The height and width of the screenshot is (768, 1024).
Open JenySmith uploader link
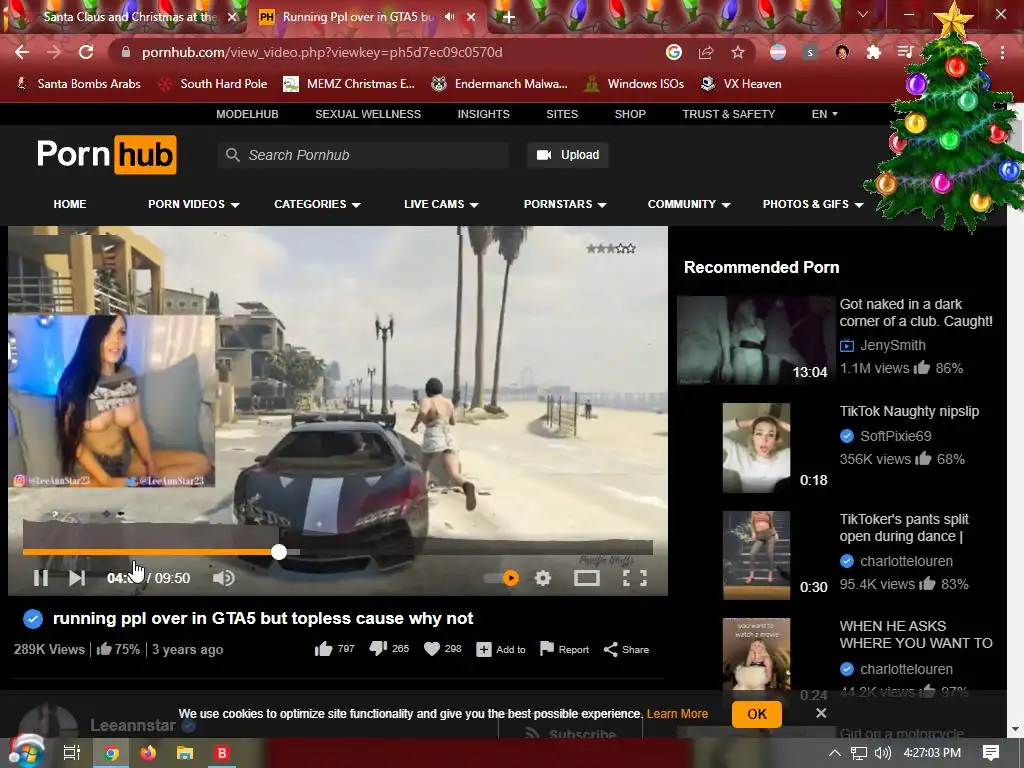(x=892, y=345)
